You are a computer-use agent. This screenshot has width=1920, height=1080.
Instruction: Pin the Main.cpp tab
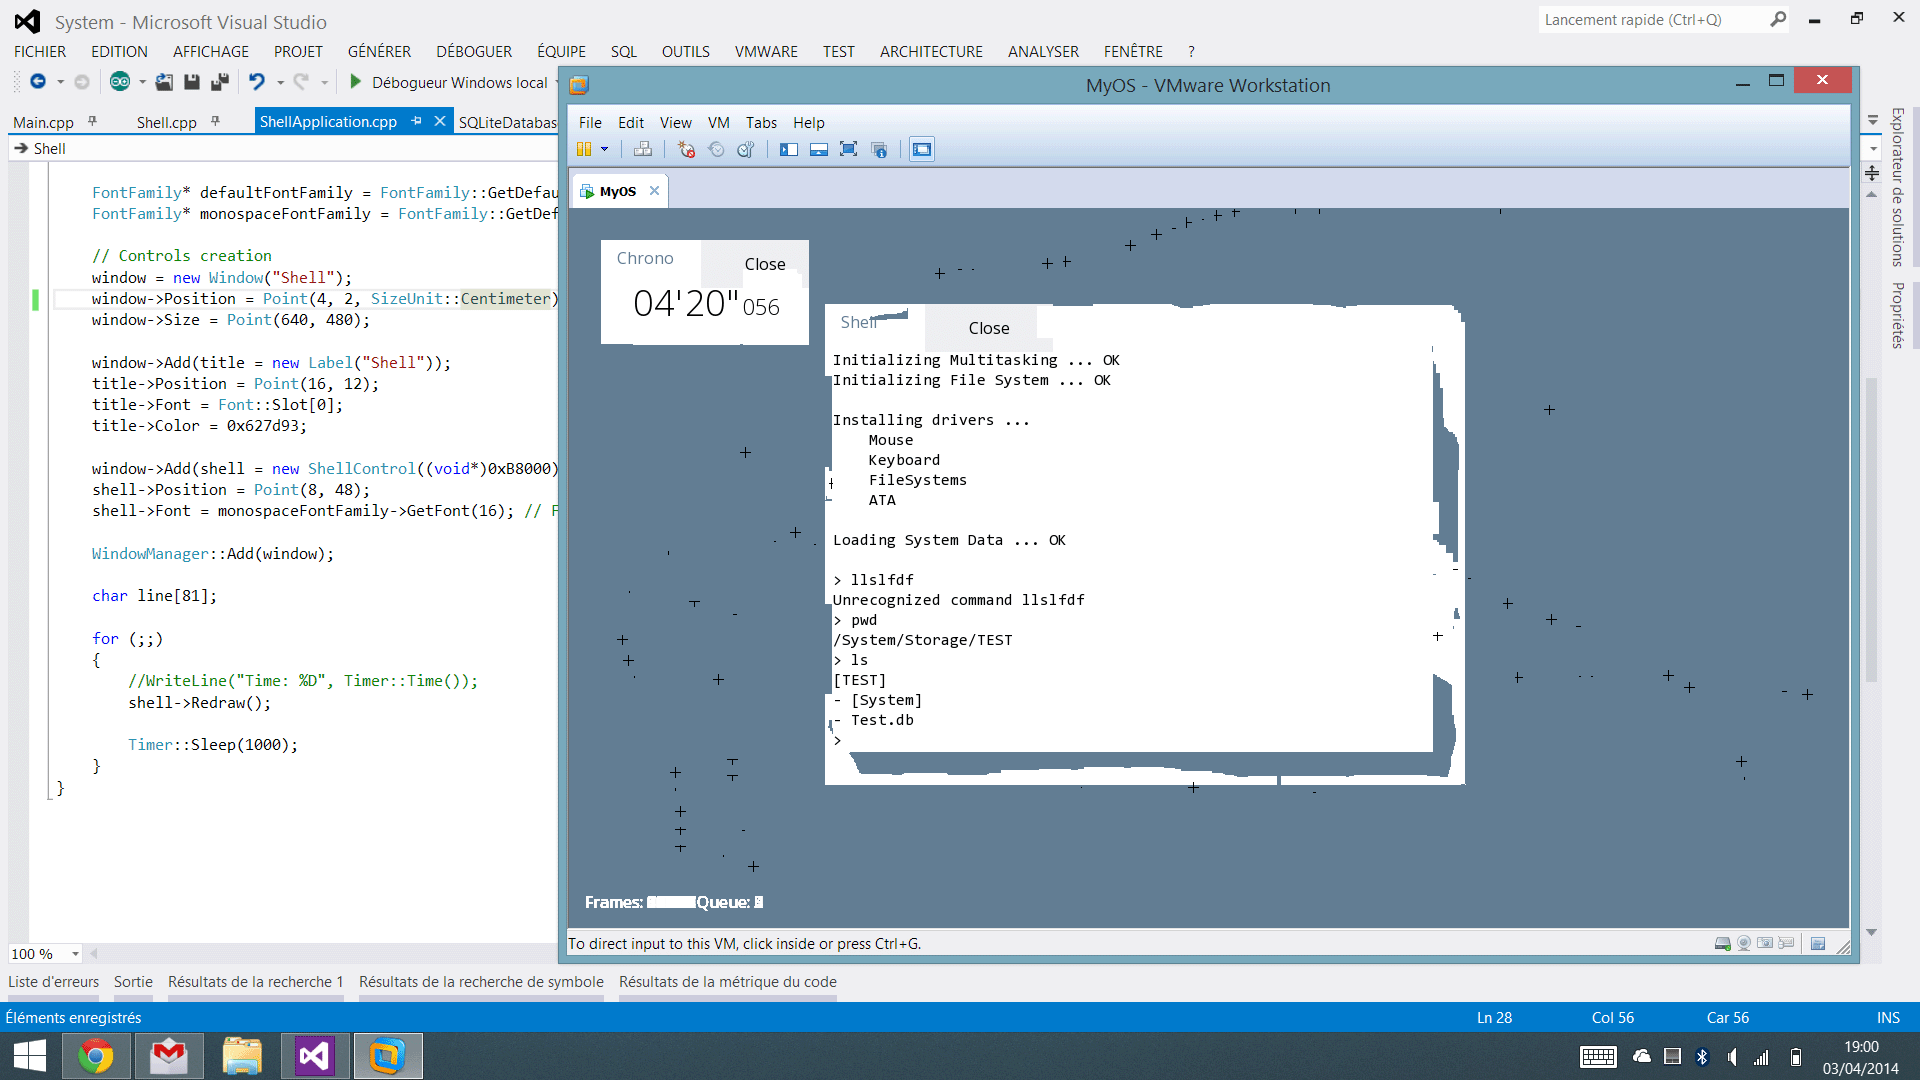click(x=92, y=121)
